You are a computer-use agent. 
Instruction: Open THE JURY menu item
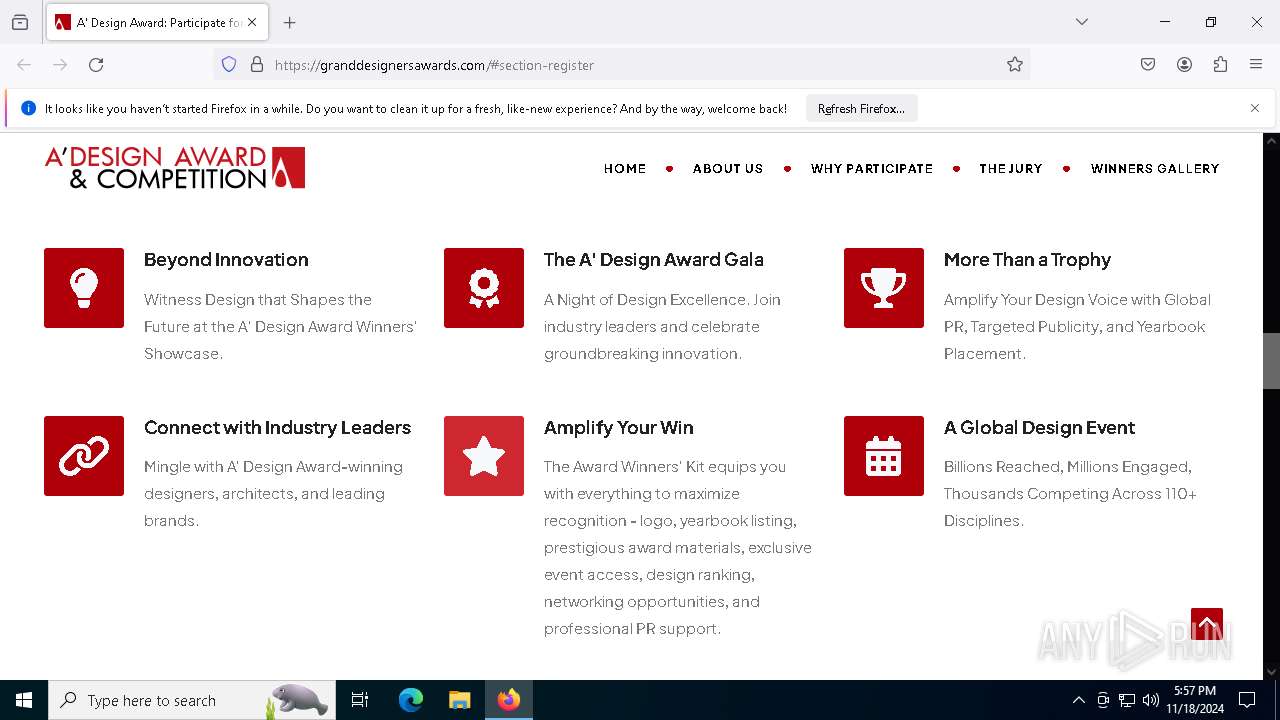point(1011,169)
